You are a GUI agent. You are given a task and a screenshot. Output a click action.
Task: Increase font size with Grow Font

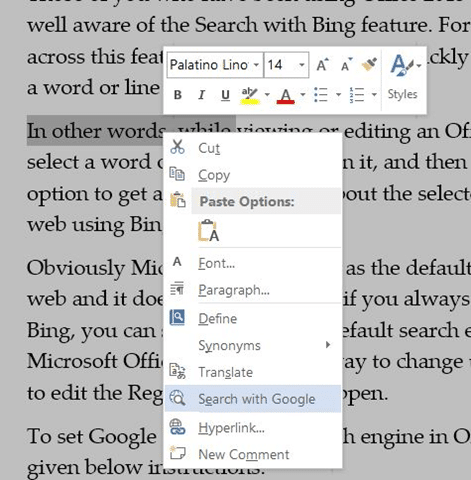coord(322,65)
